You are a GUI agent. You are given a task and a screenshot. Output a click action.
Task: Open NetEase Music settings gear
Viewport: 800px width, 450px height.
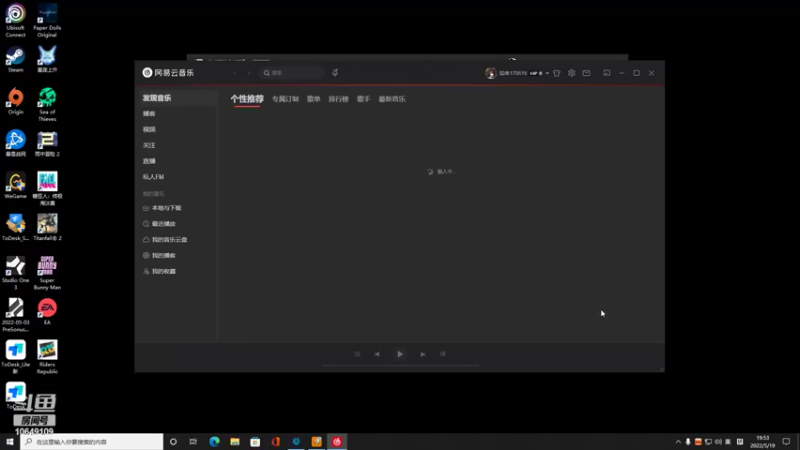pos(571,73)
